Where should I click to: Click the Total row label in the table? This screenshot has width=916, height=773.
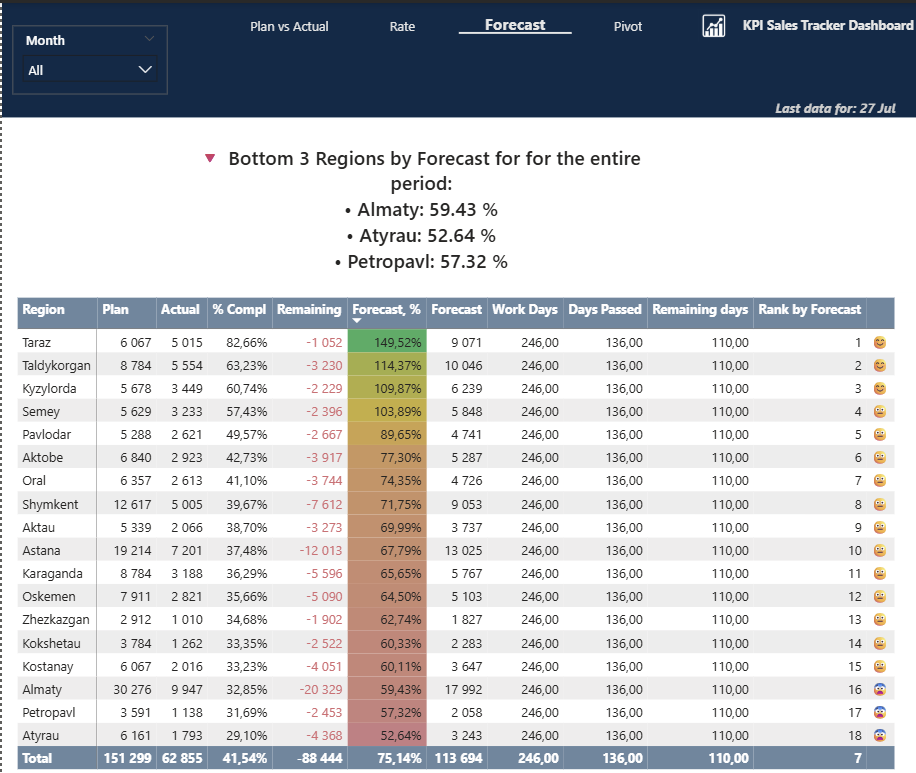click(37, 759)
